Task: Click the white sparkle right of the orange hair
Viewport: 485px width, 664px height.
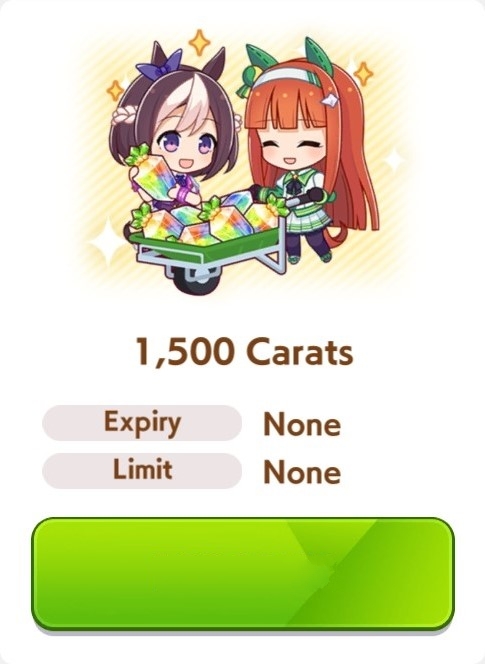Action: [394, 159]
